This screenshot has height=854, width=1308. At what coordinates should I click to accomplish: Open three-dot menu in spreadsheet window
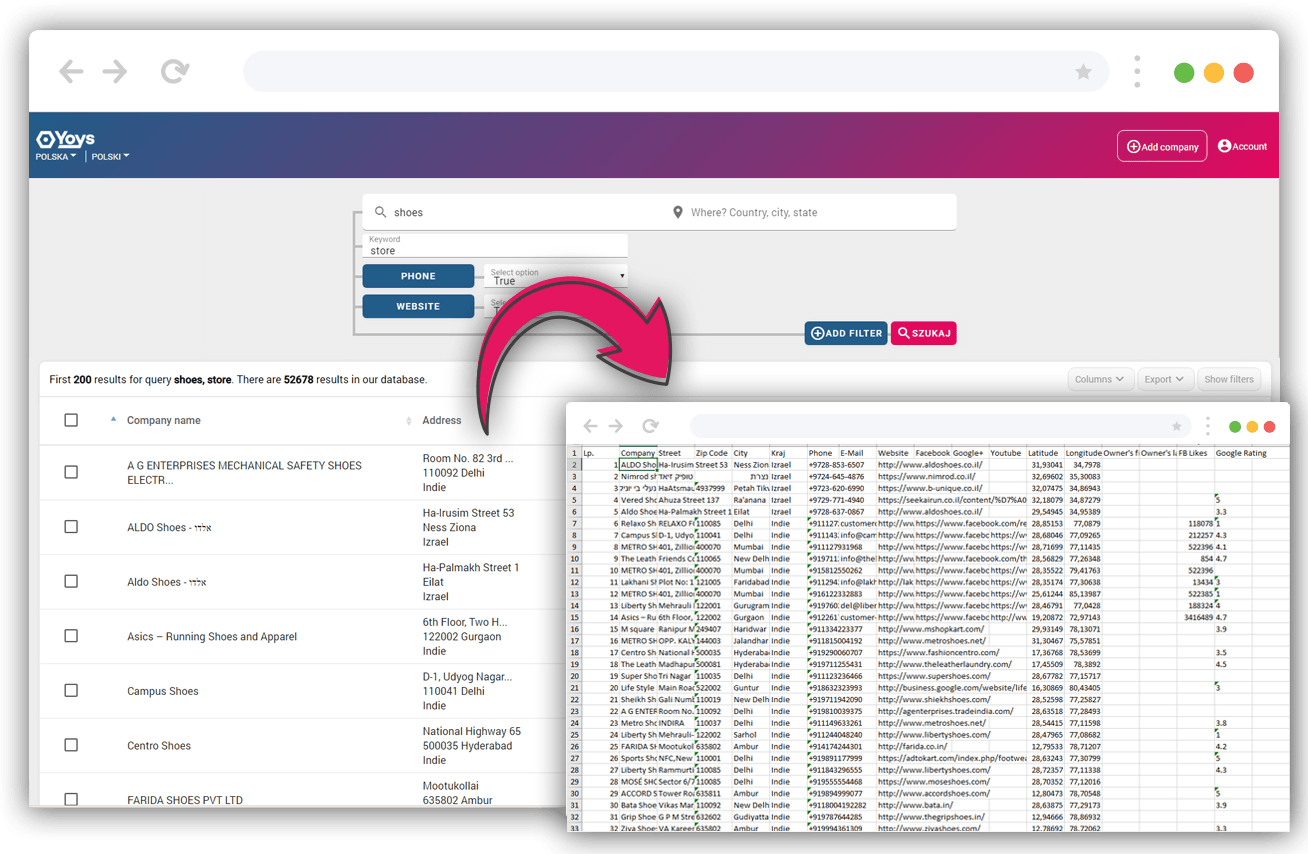(1208, 426)
